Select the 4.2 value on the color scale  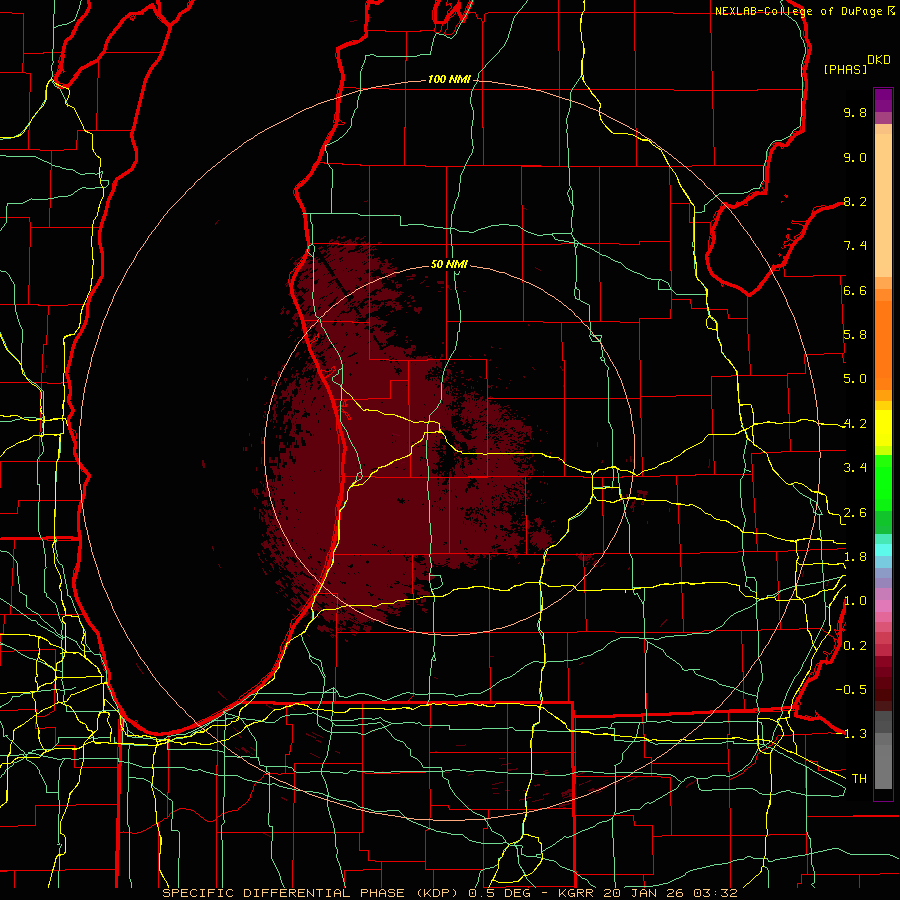(x=855, y=424)
